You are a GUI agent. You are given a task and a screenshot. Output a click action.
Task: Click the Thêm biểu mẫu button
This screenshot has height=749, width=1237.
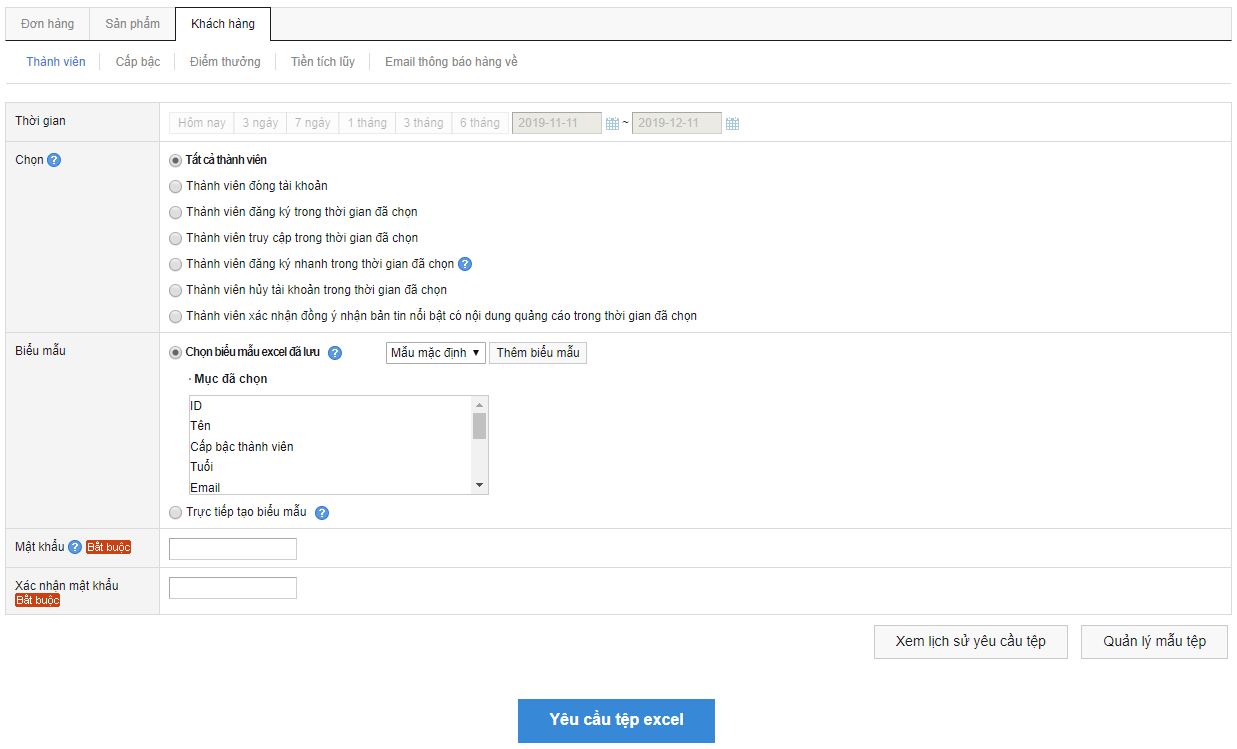[x=538, y=353]
